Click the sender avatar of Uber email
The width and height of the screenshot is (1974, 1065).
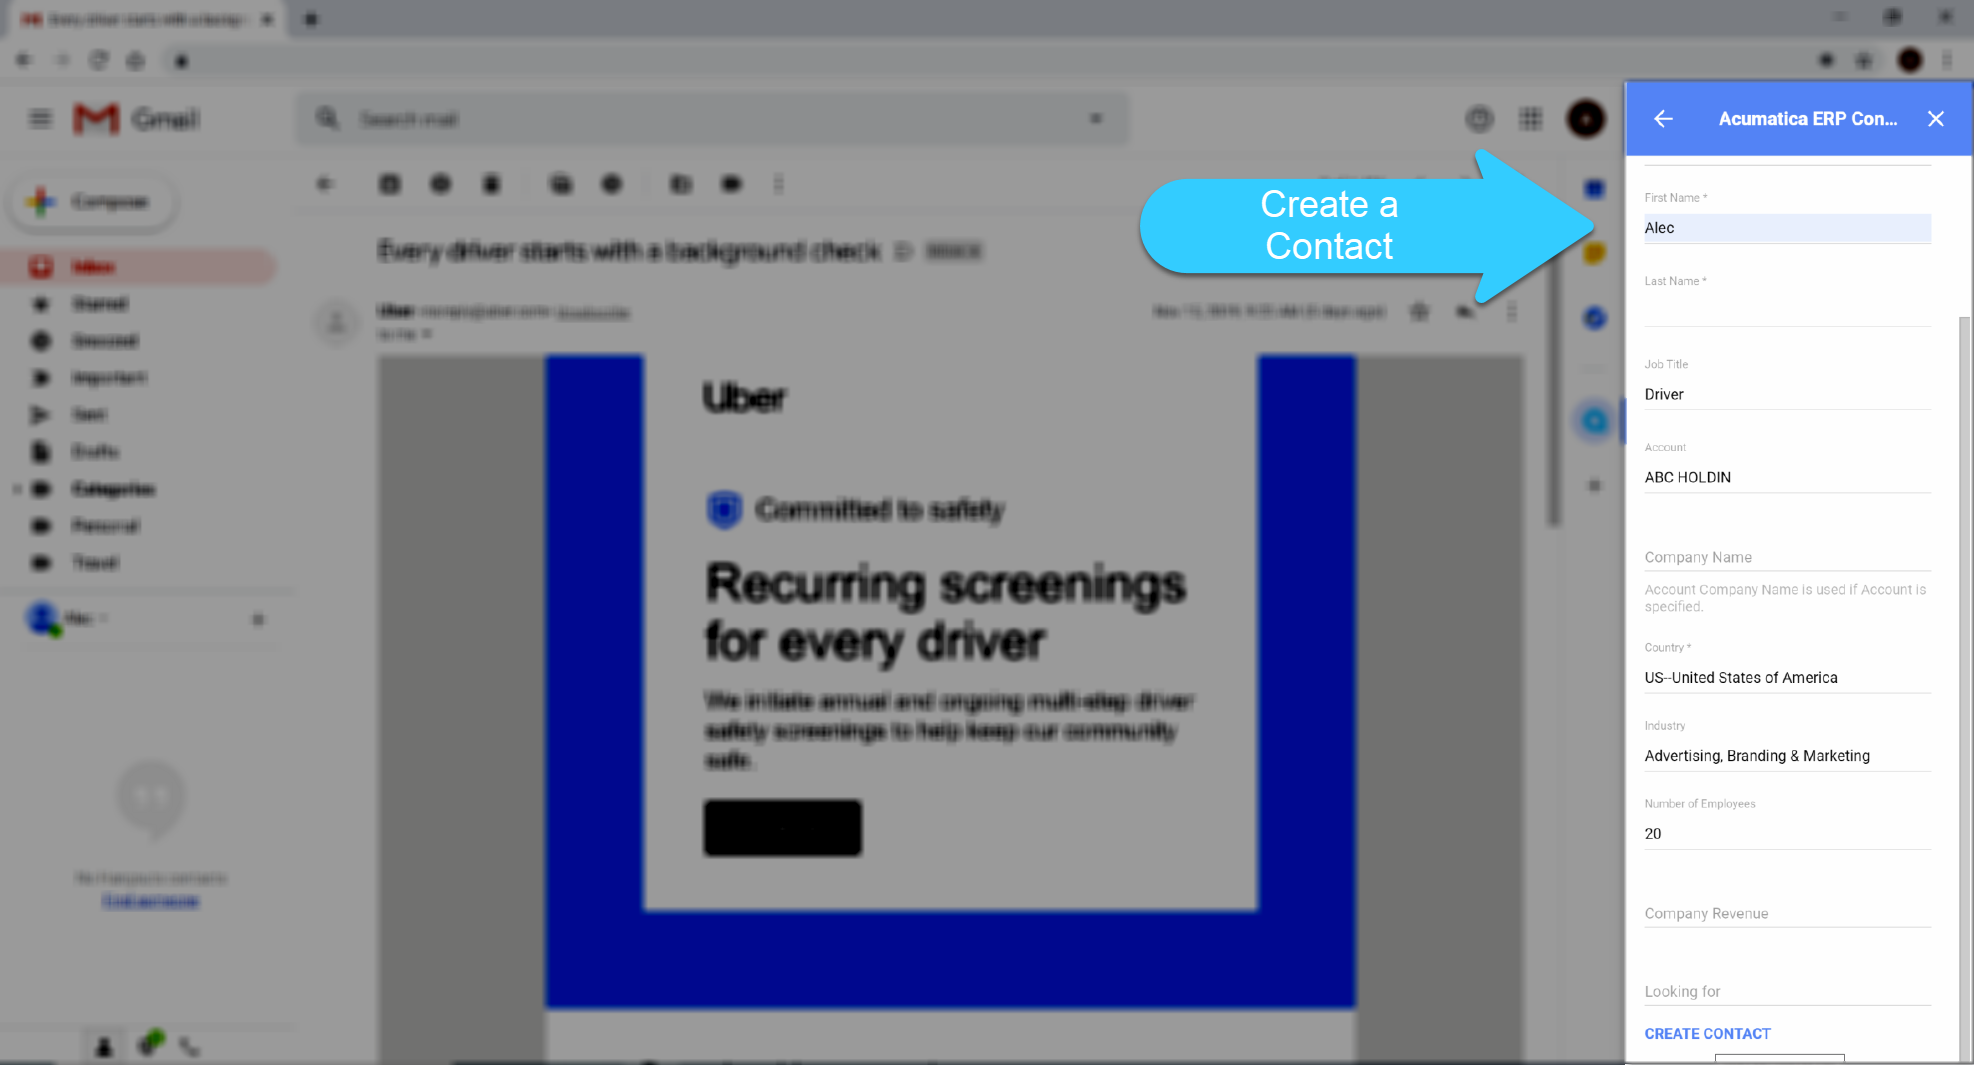pos(336,322)
